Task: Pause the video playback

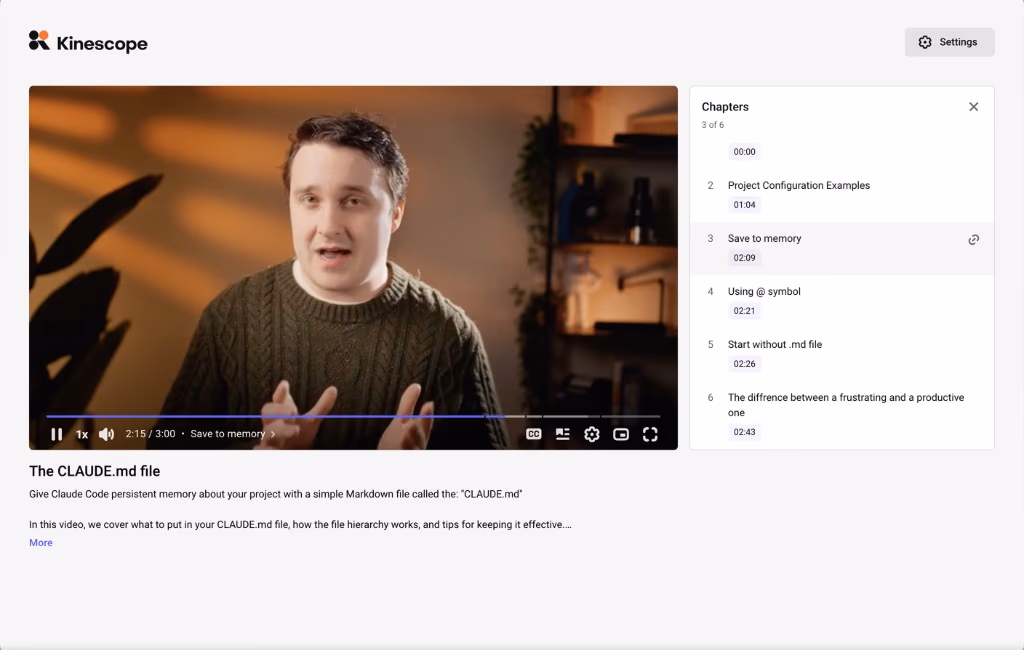Action: point(57,434)
